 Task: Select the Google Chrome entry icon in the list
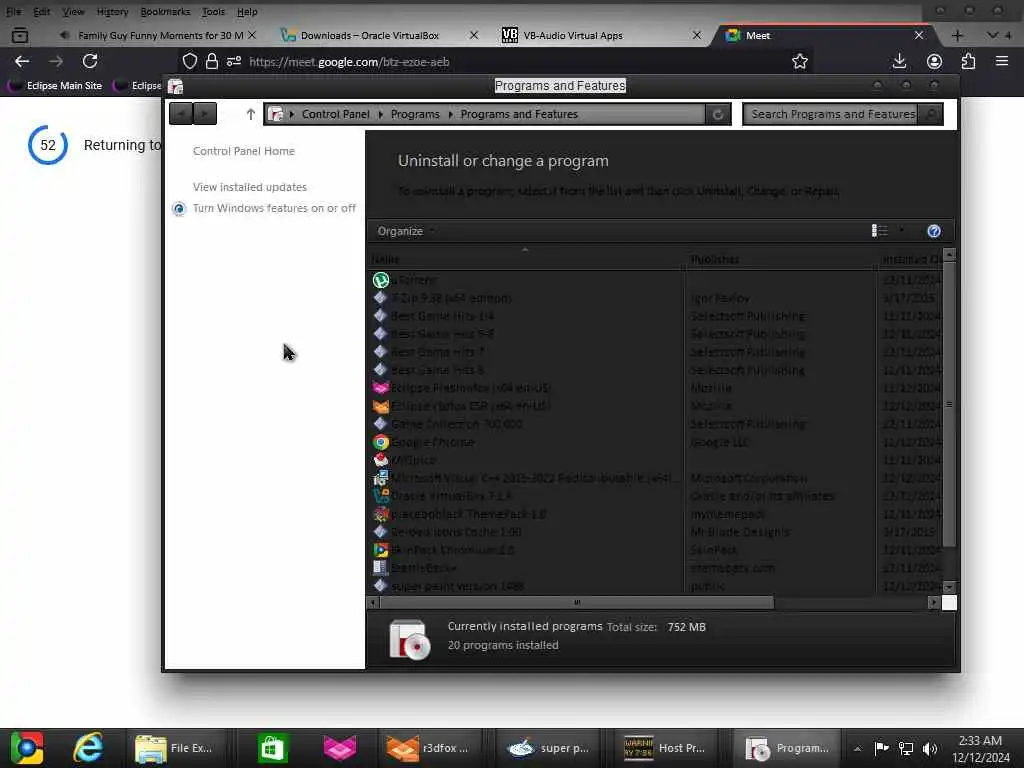(381, 442)
